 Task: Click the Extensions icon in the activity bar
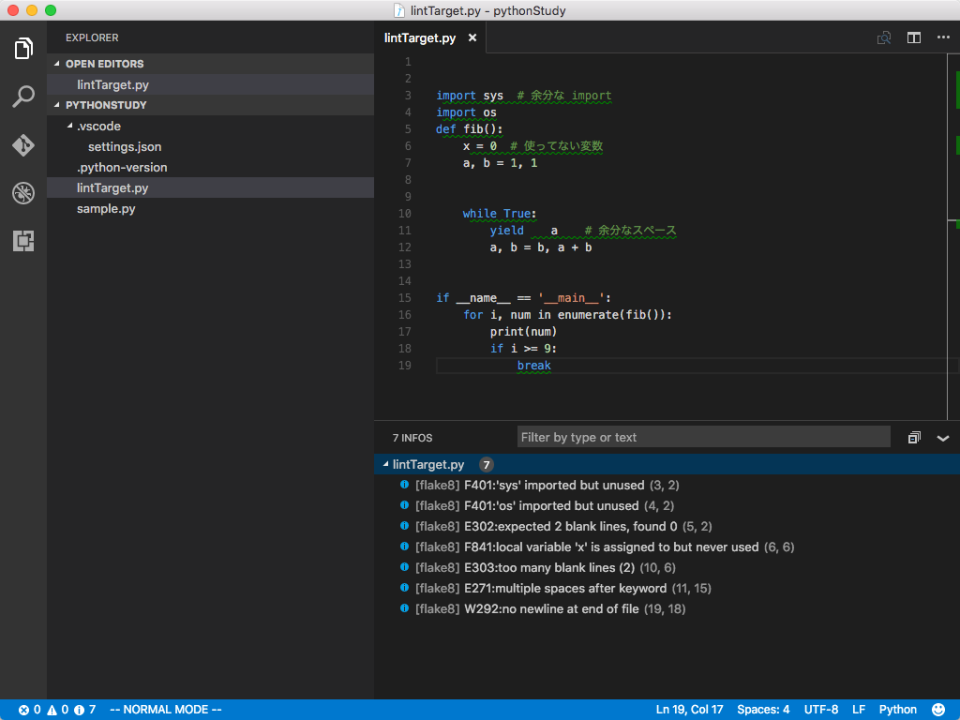(22, 240)
